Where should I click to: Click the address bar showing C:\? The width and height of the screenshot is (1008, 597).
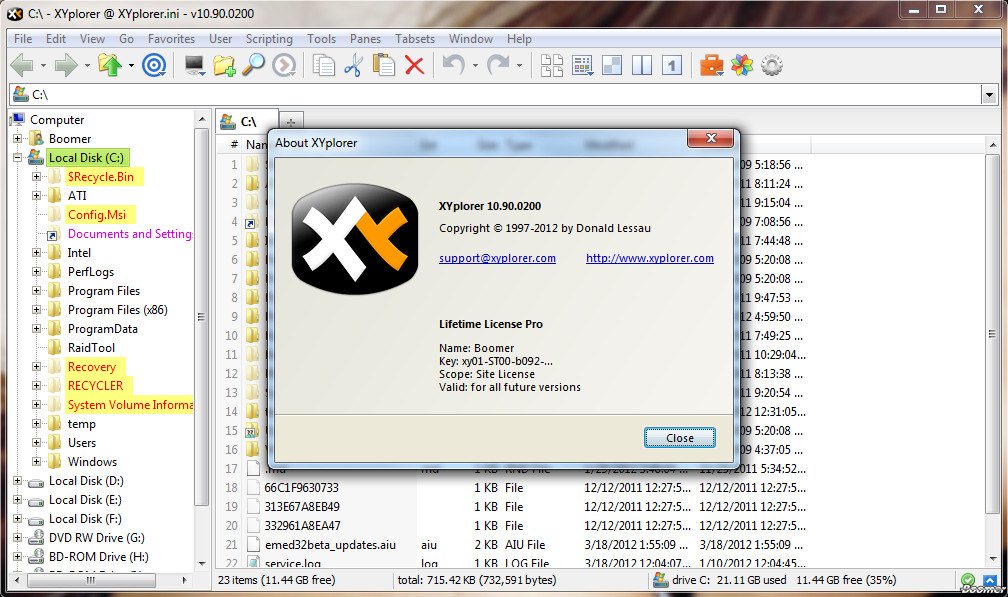coord(495,95)
